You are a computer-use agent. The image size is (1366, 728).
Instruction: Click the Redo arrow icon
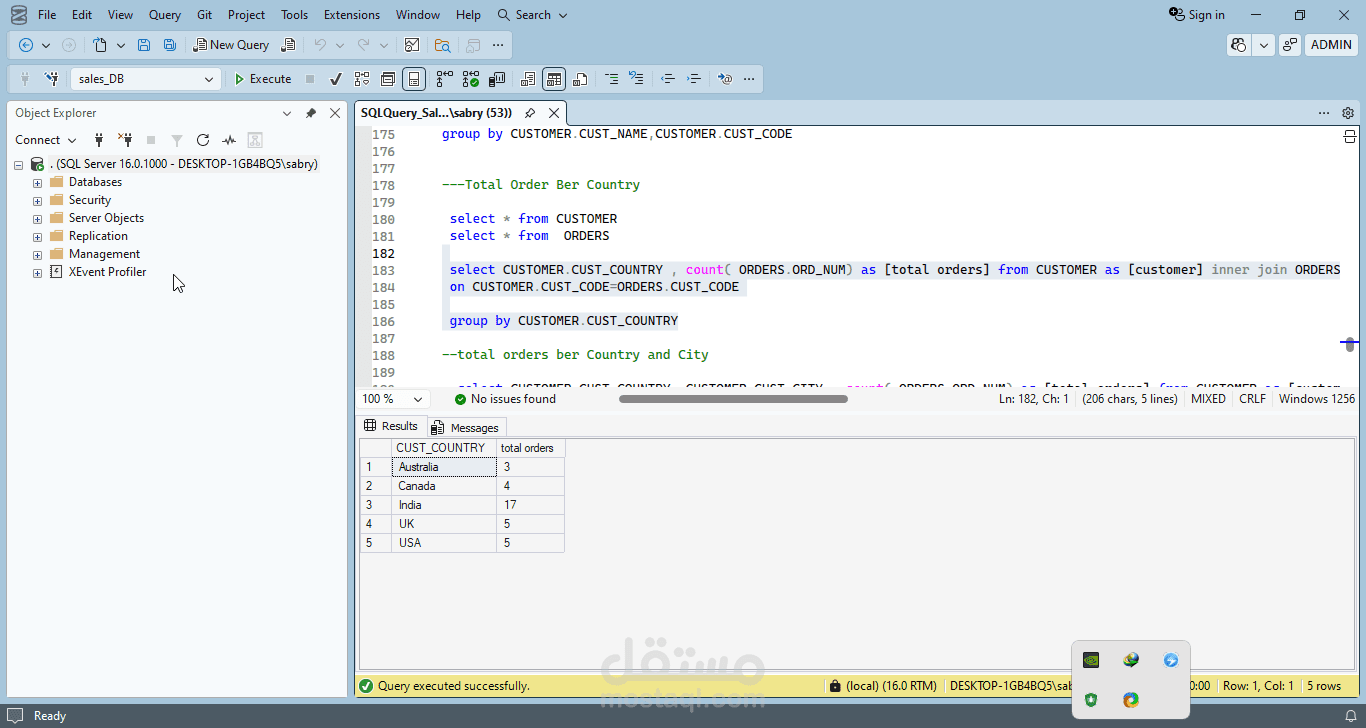(x=364, y=45)
